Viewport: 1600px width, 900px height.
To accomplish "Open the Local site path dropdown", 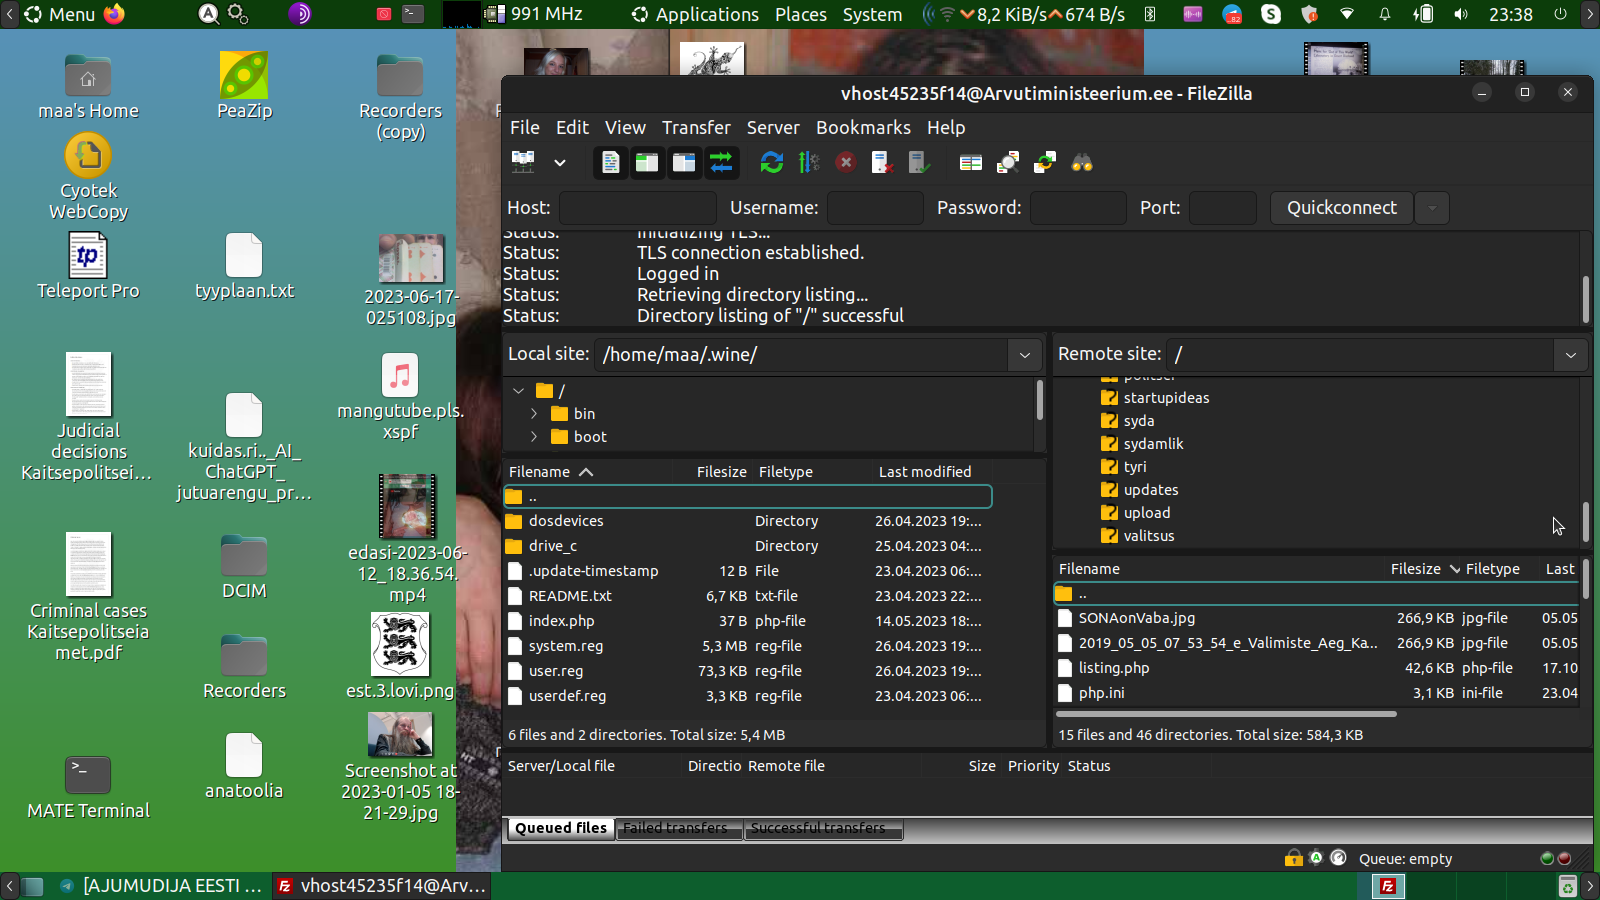I will click(1024, 355).
